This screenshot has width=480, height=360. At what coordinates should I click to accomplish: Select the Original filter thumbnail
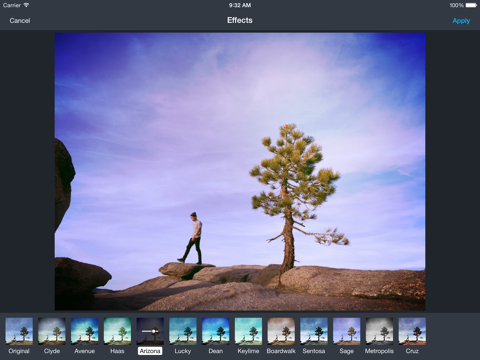click(x=19, y=331)
